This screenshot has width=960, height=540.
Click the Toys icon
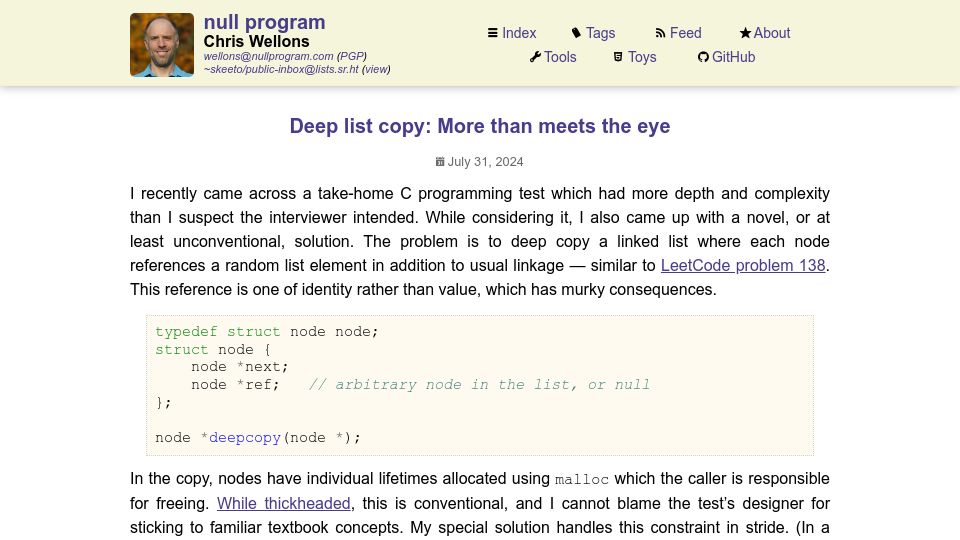tap(618, 57)
